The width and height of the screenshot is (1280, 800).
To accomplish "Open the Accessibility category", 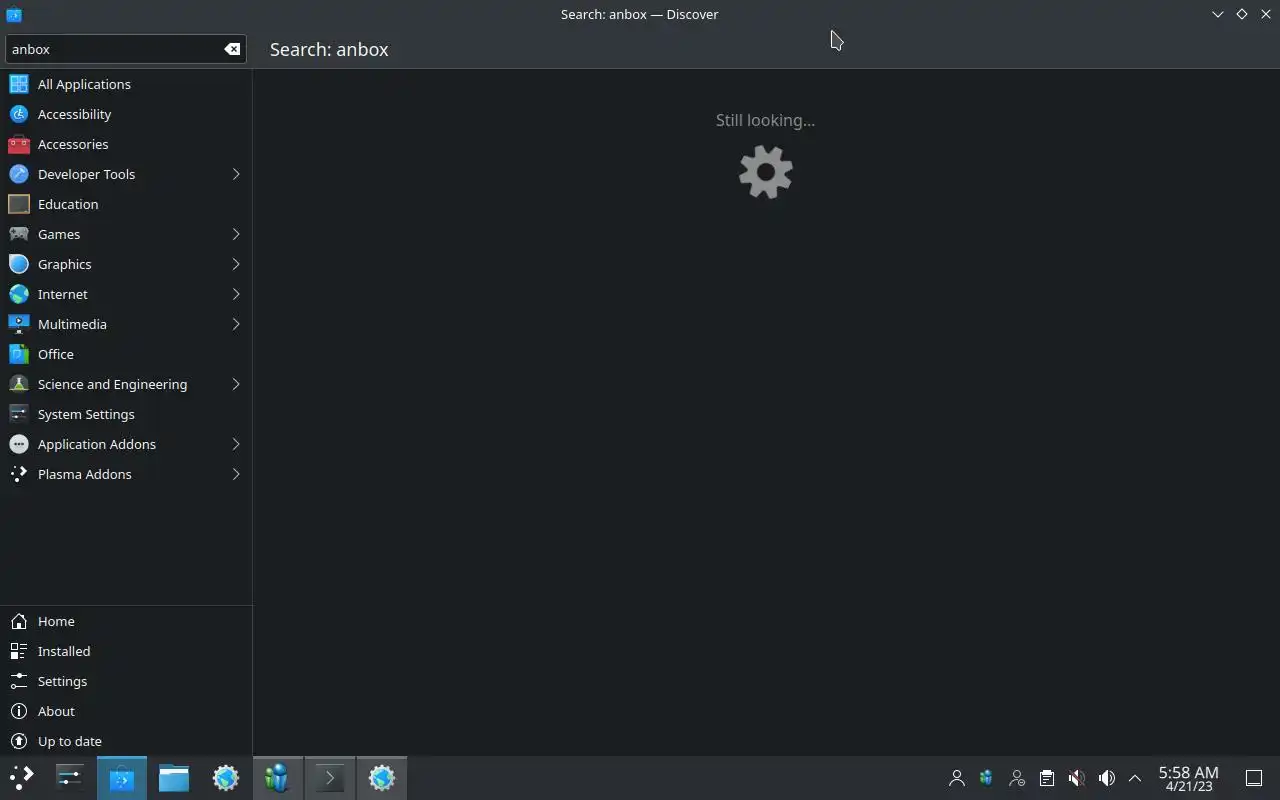I will [126, 114].
